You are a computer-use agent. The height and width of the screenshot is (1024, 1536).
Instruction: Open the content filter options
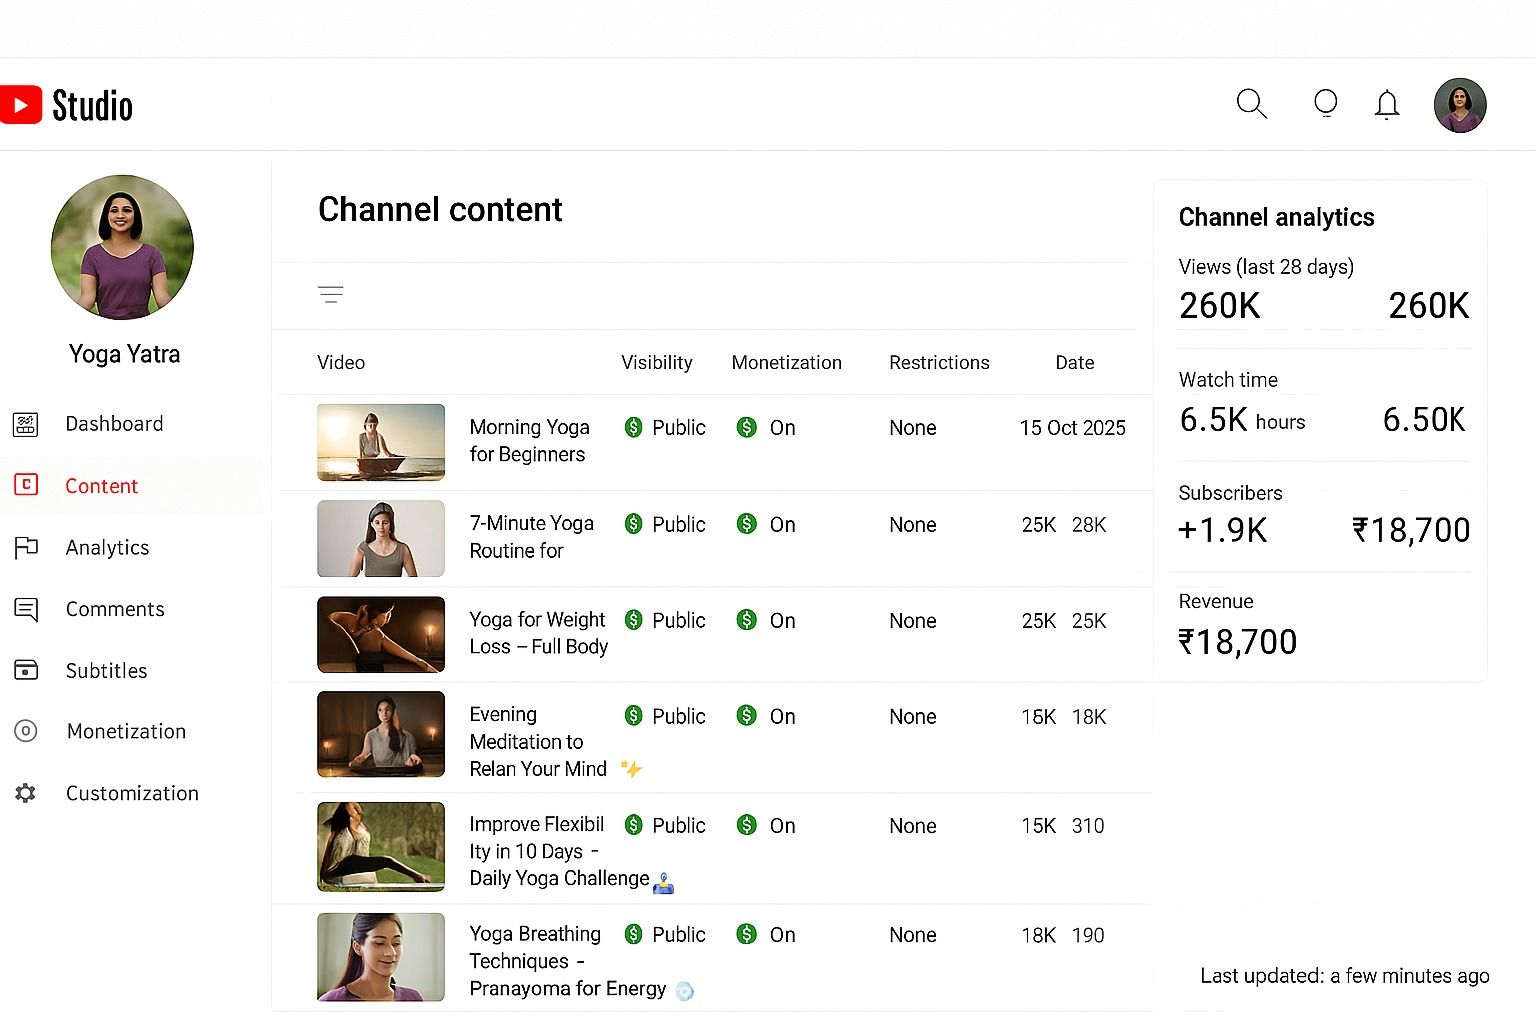click(331, 293)
